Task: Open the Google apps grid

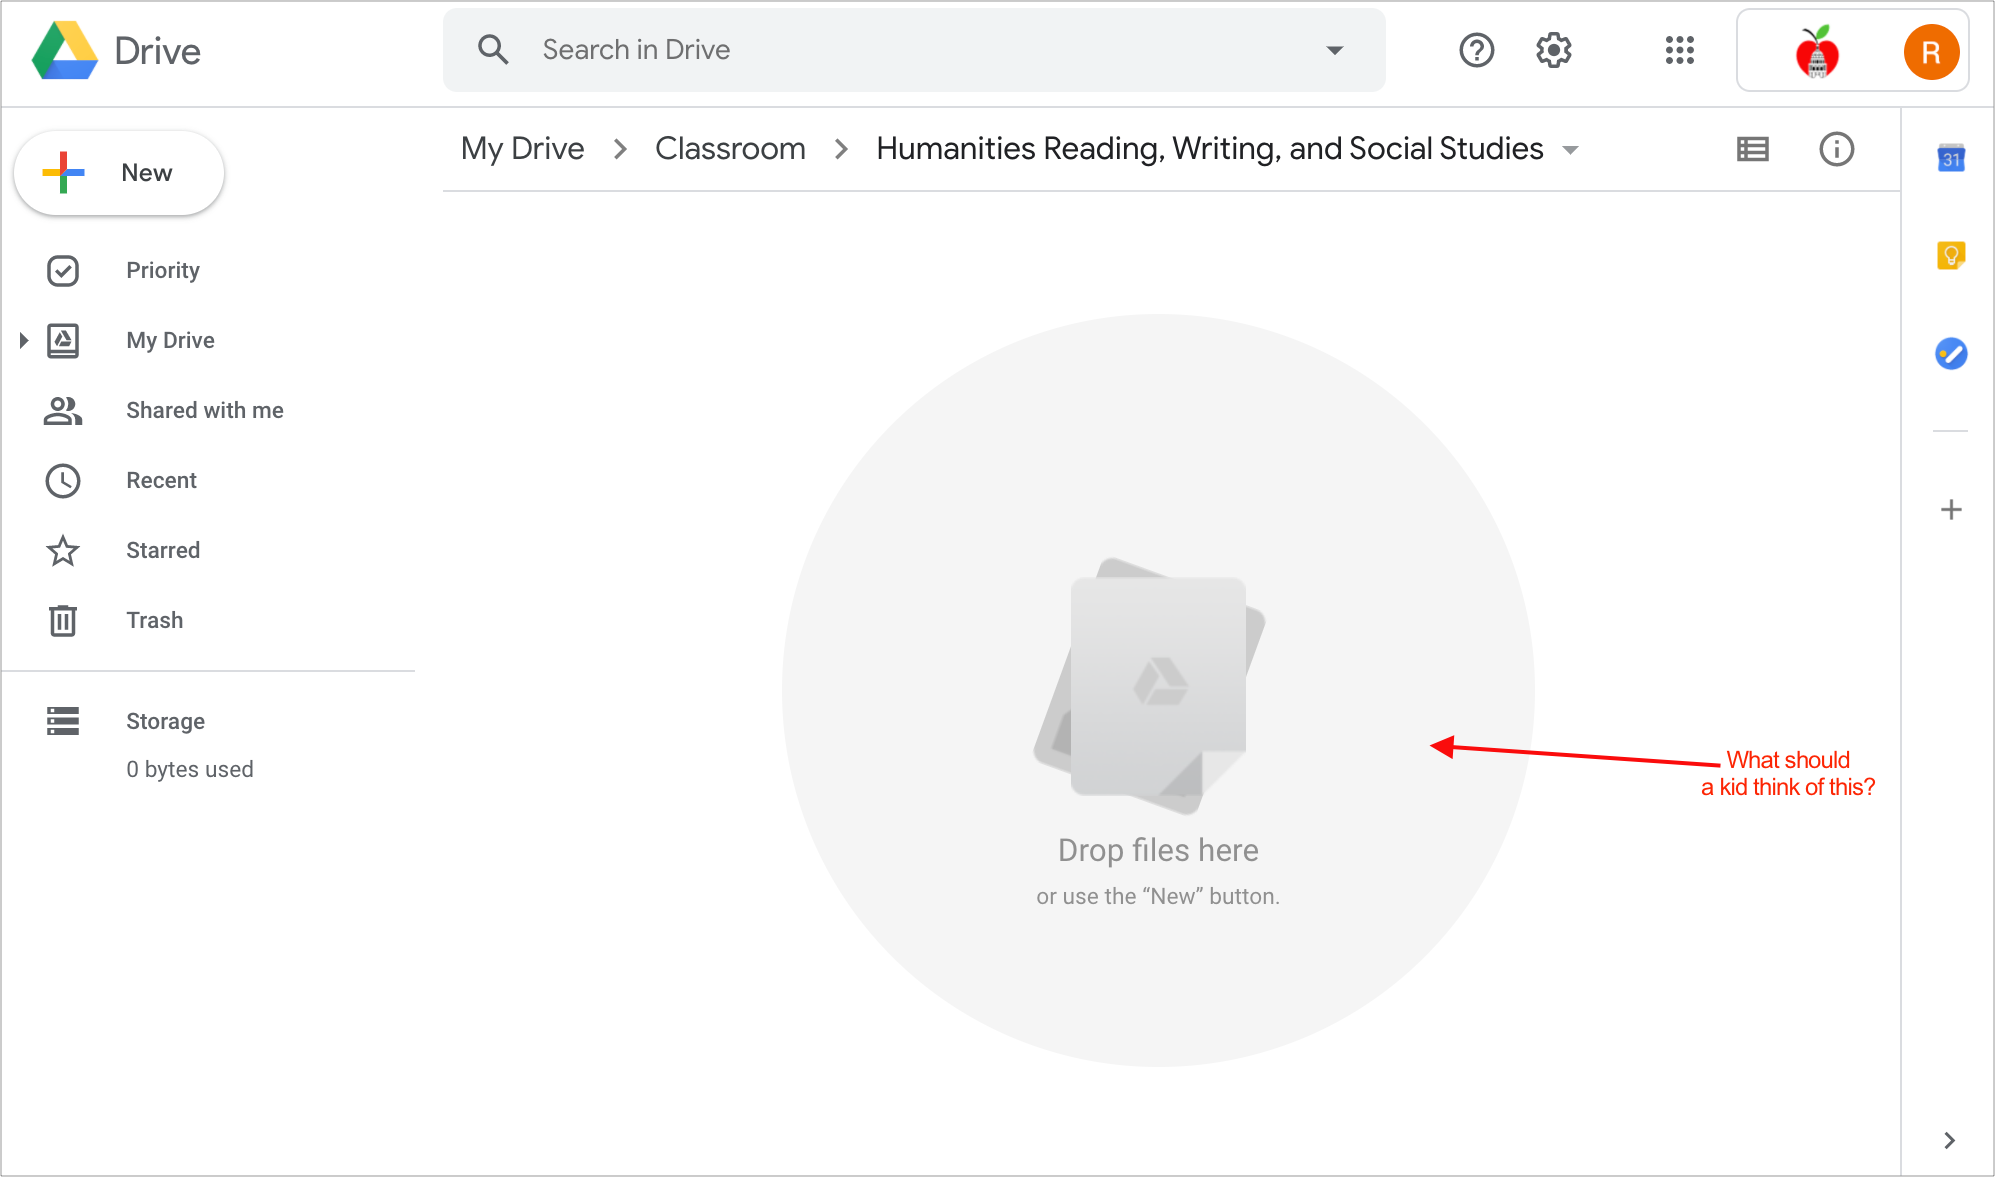Action: pos(1679,50)
